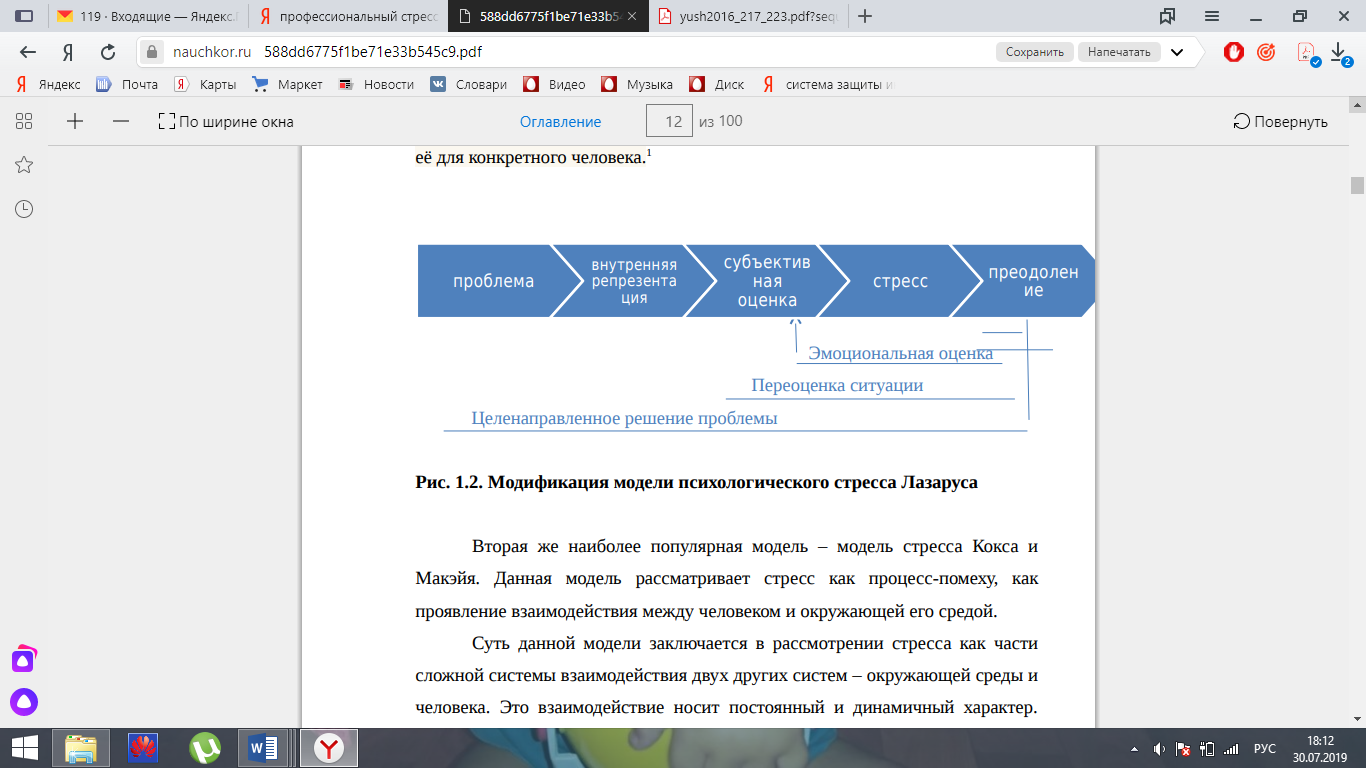Image resolution: width=1366 pixels, height=768 pixels.
Task: Click the red Adblock hand icon
Action: coord(1233,52)
